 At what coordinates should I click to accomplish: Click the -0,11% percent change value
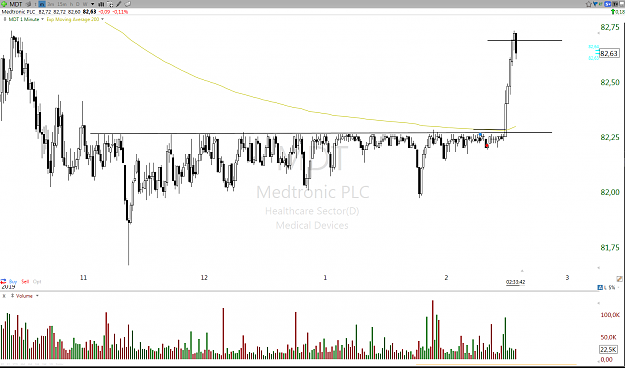(x=120, y=12)
